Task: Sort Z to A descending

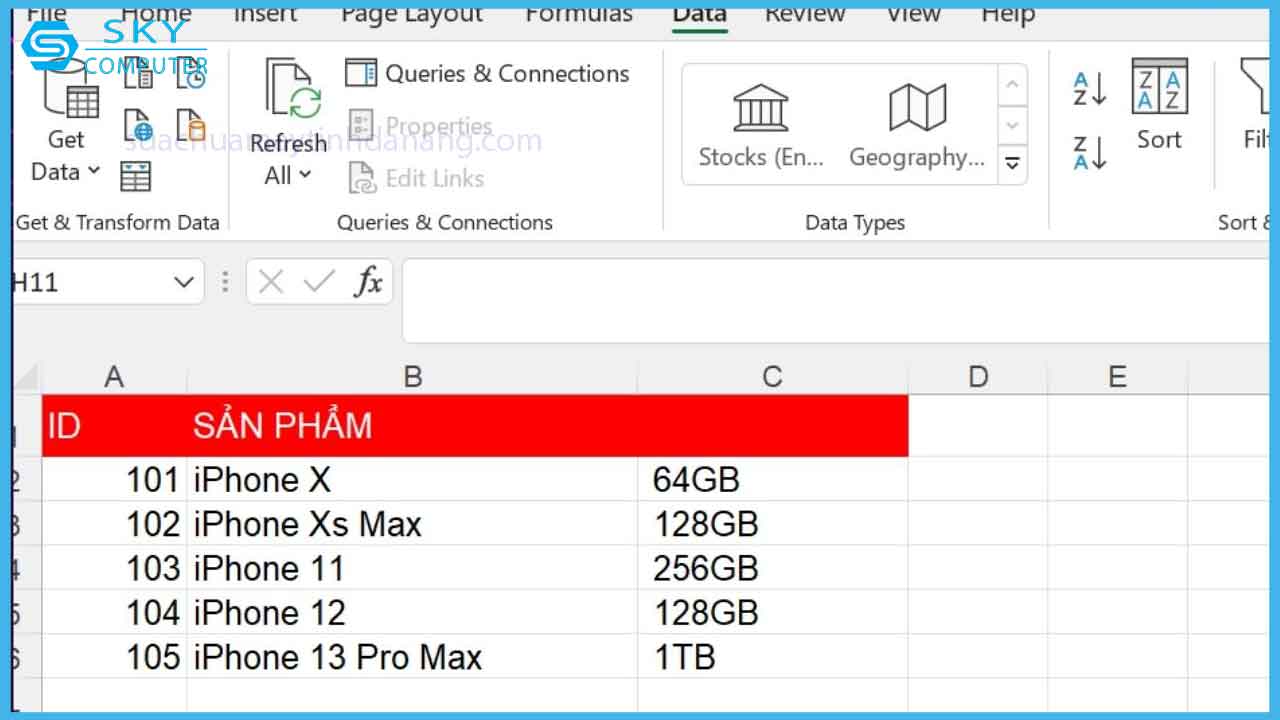Action: click(1089, 153)
